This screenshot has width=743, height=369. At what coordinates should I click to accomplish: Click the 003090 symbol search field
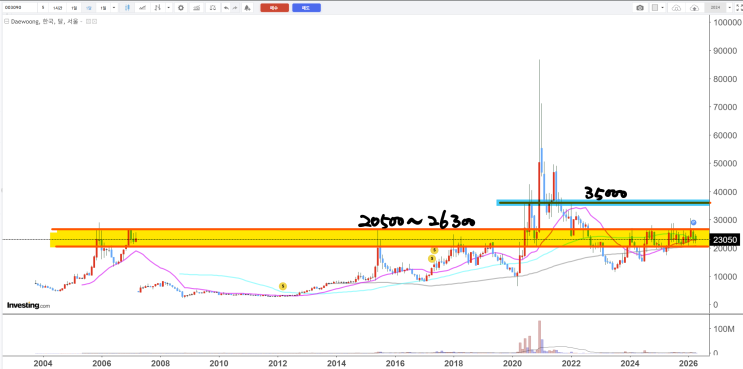[20, 8]
